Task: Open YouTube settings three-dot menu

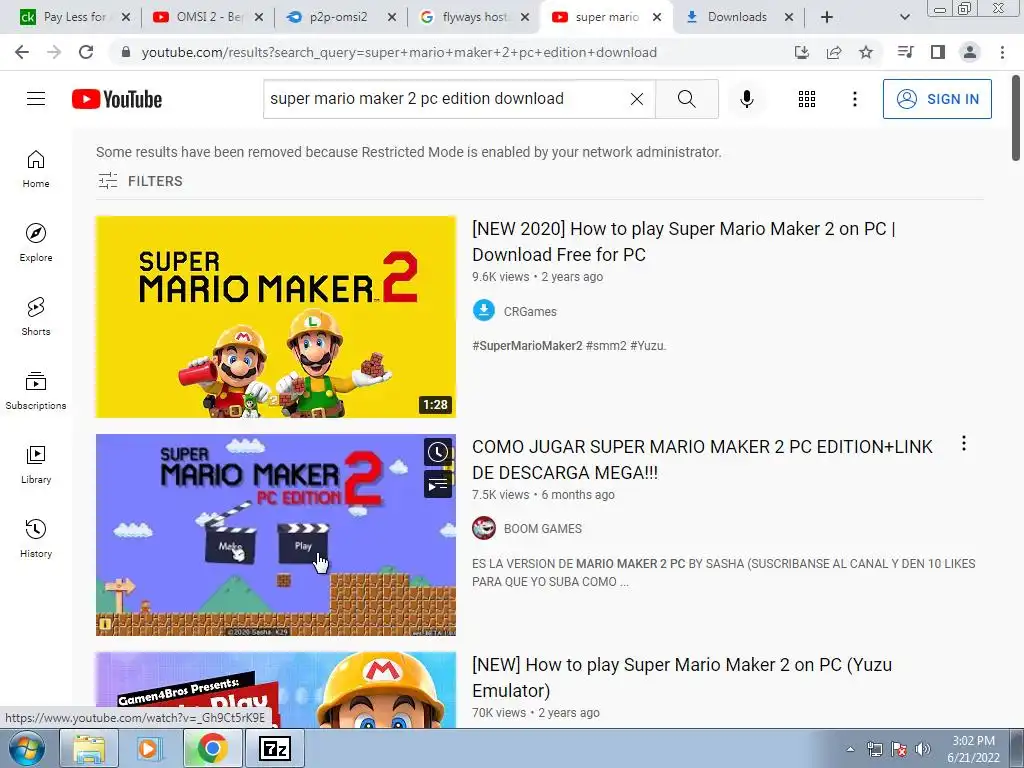Action: [x=855, y=99]
